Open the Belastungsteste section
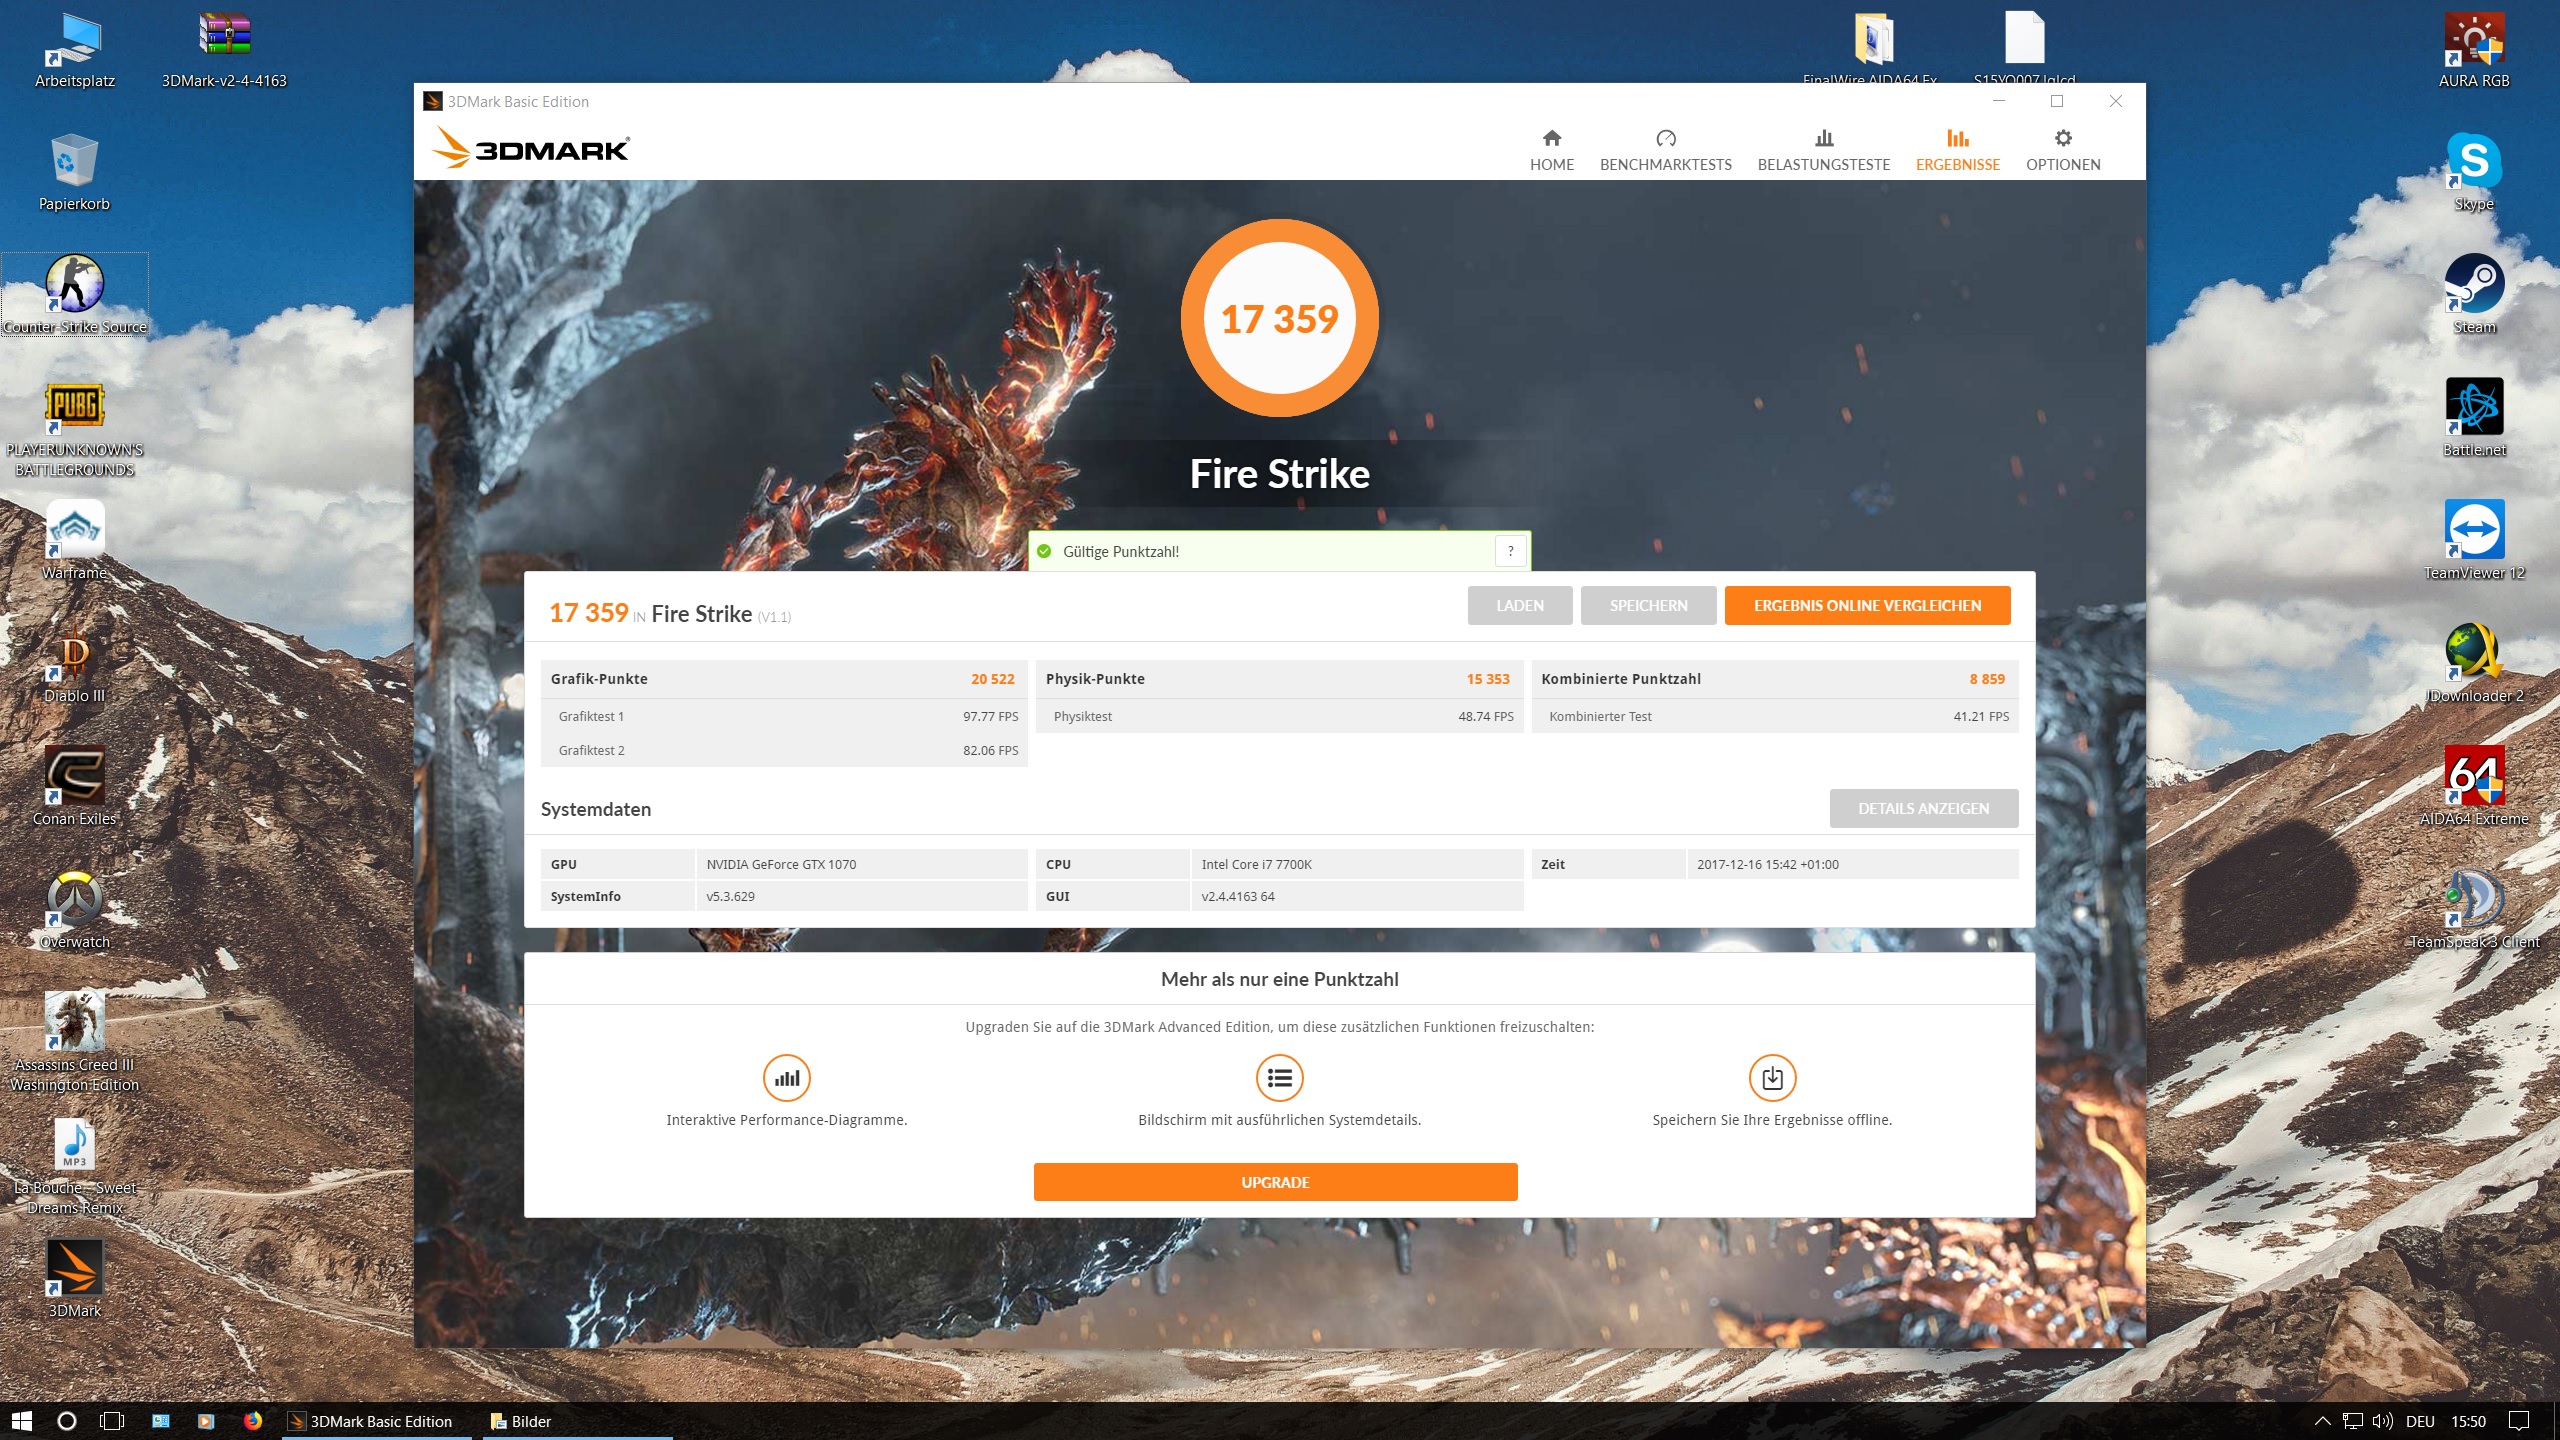The image size is (2560, 1440). [x=1823, y=150]
